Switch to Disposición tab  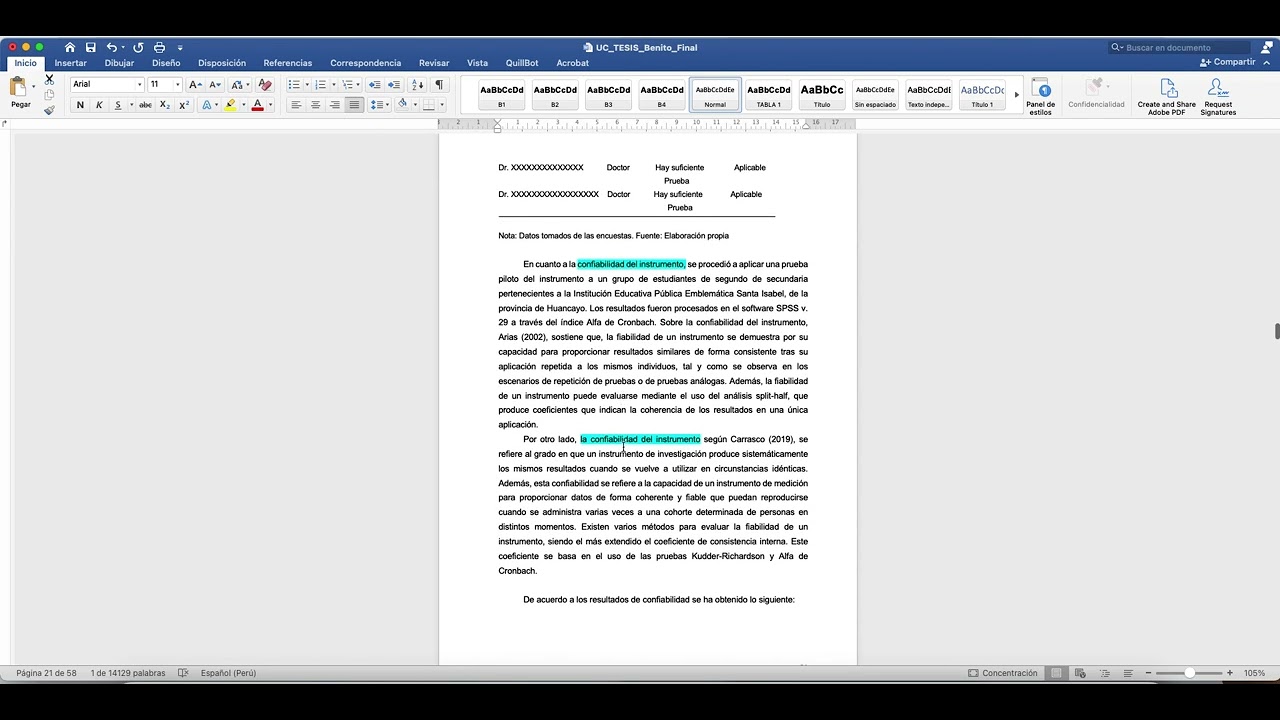tap(222, 63)
